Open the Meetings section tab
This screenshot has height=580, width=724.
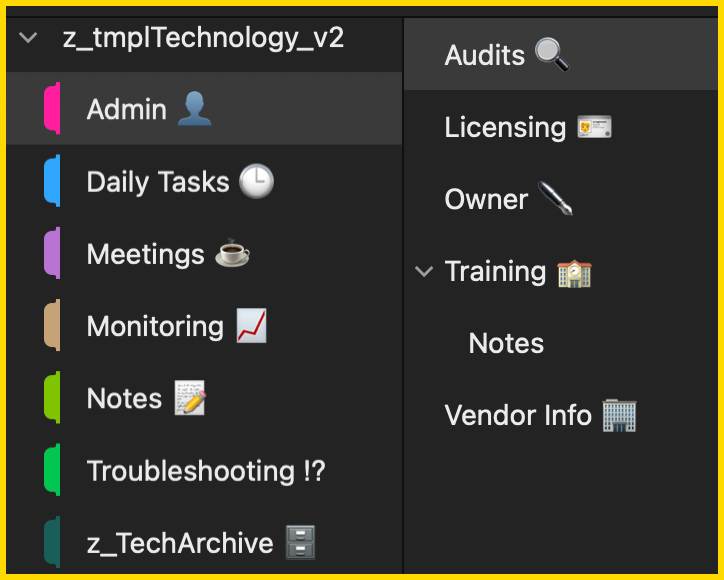point(205,253)
